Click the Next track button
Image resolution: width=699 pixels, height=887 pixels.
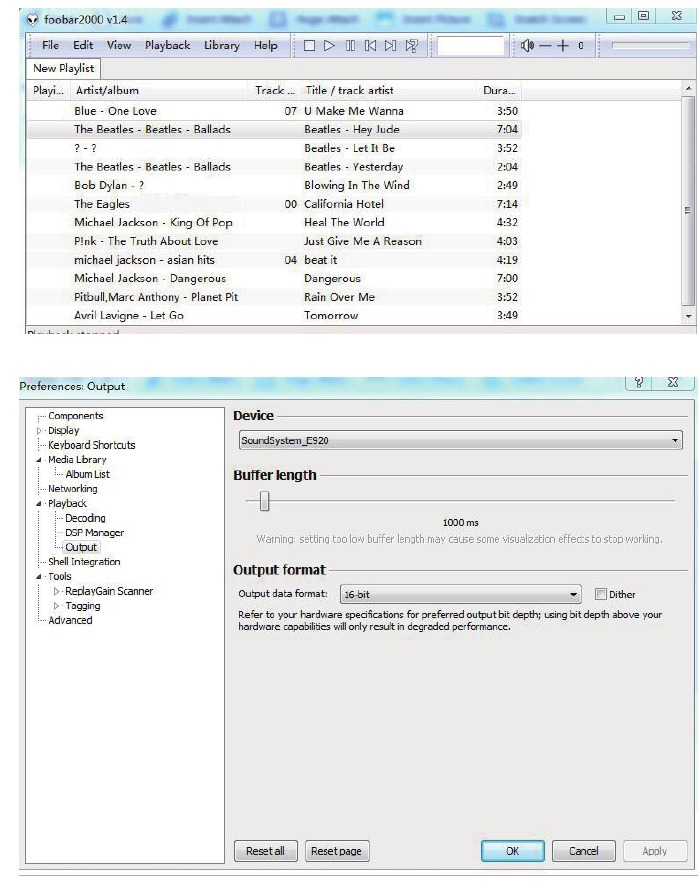pos(390,46)
